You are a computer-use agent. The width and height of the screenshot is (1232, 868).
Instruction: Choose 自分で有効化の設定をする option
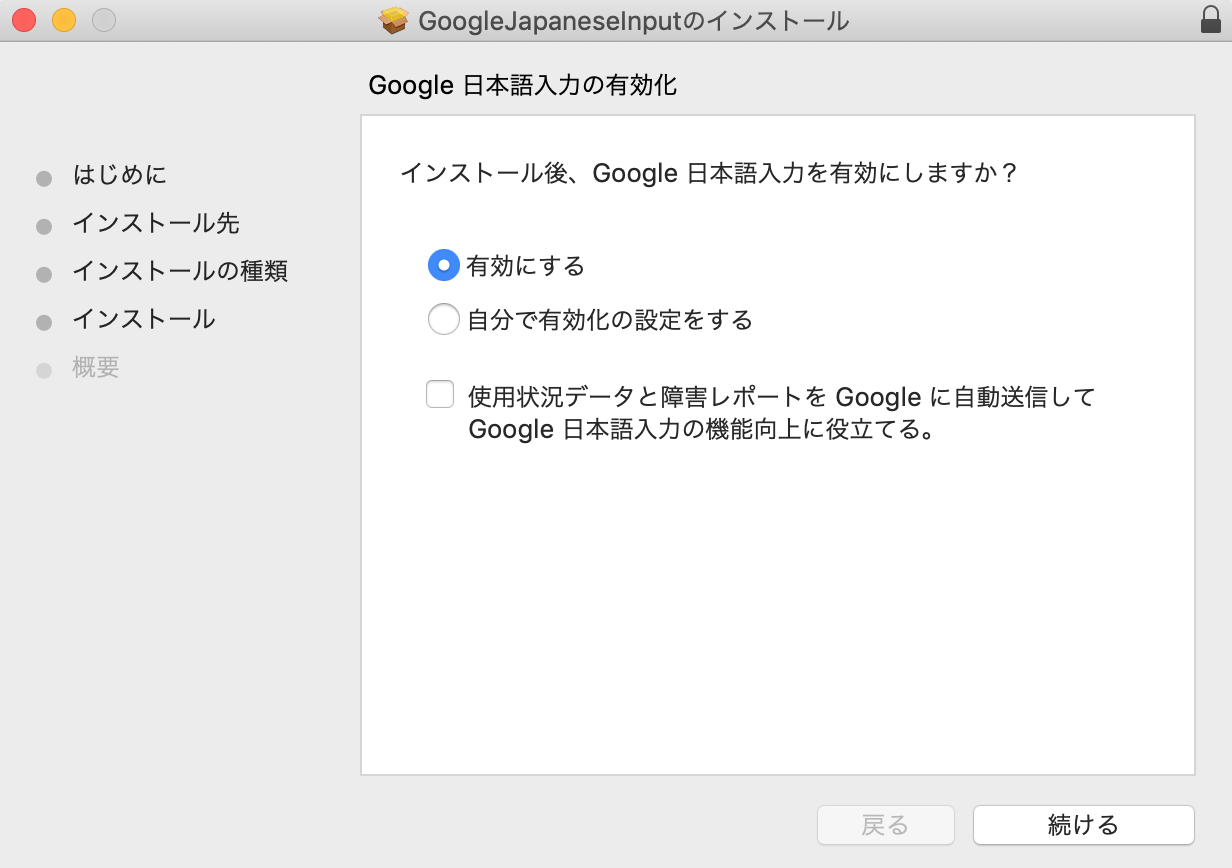[x=443, y=318]
